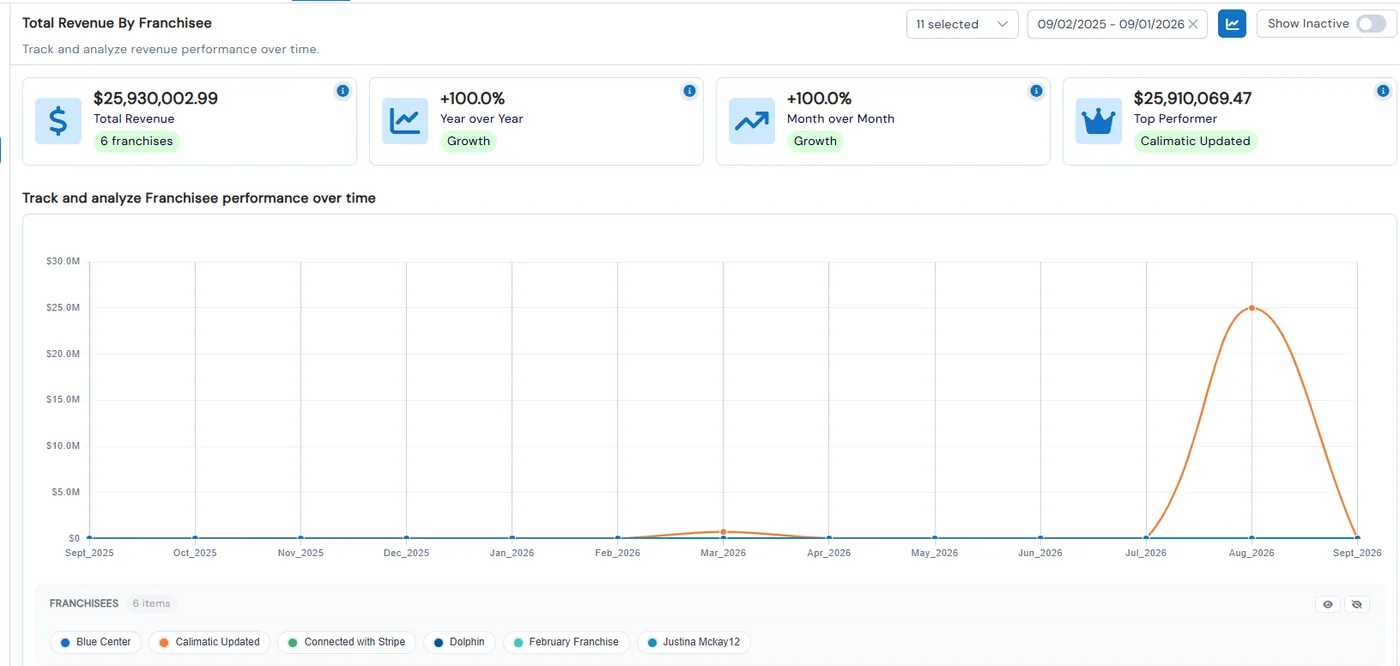Click the 6 franchises badge
Screen dimensions: 1400x666
[137, 141]
